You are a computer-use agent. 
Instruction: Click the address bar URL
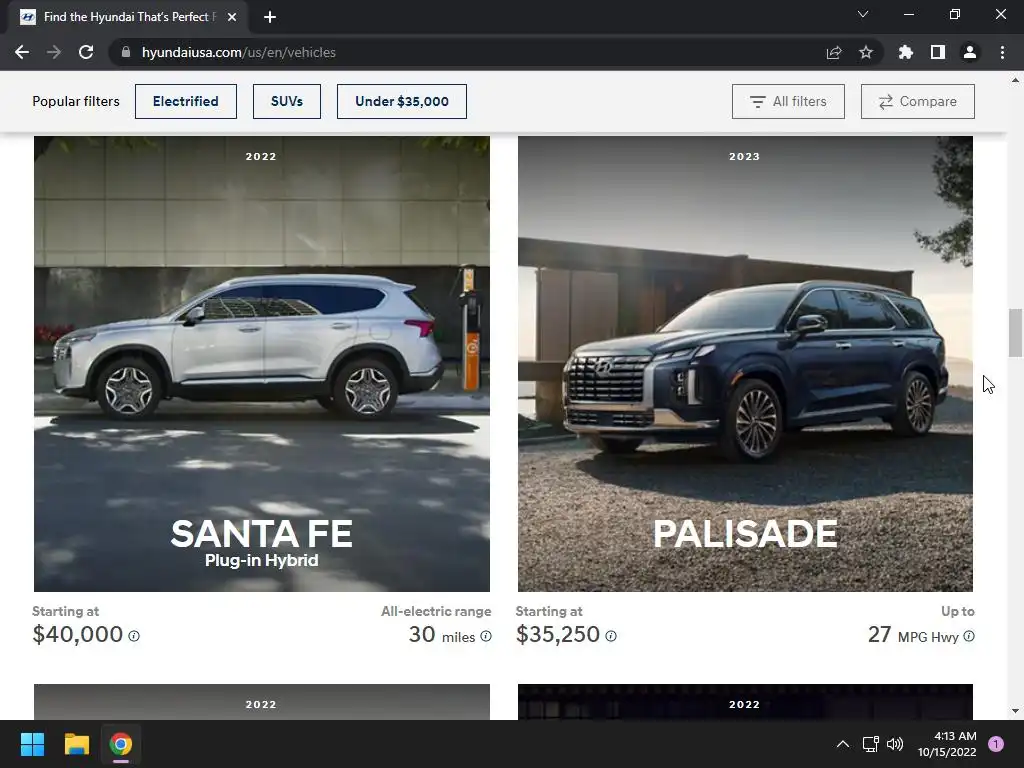point(238,52)
